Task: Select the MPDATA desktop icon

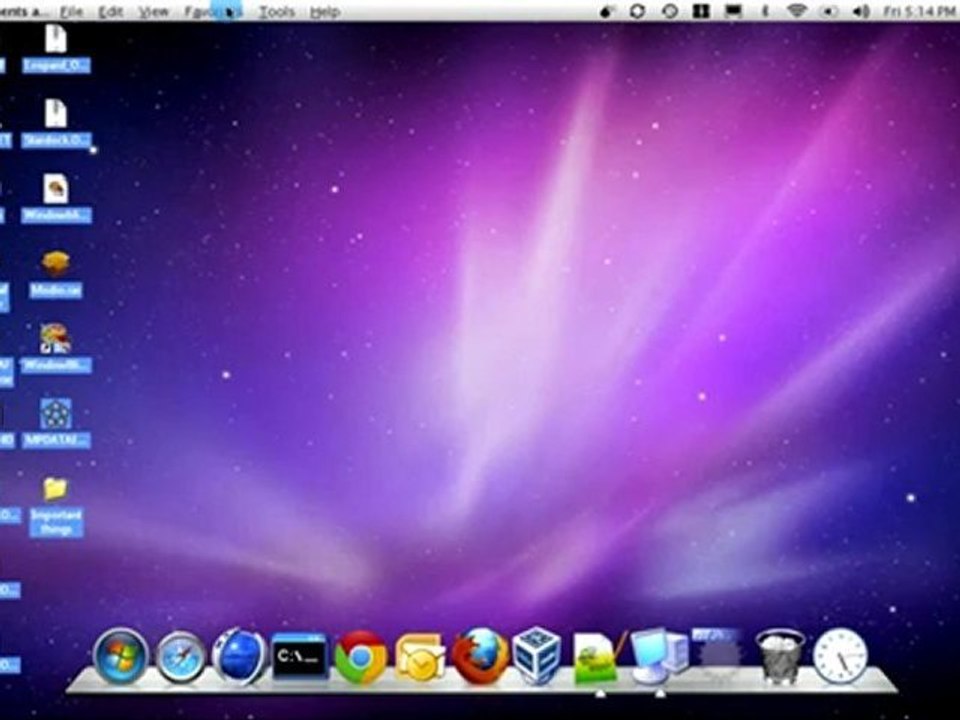Action: coord(56,424)
